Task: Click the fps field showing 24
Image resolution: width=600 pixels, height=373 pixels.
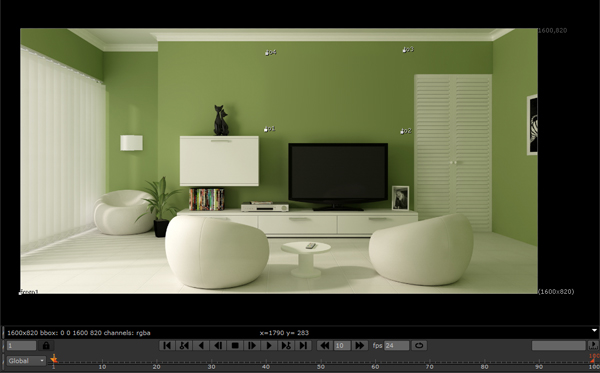Action: coord(396,345)
